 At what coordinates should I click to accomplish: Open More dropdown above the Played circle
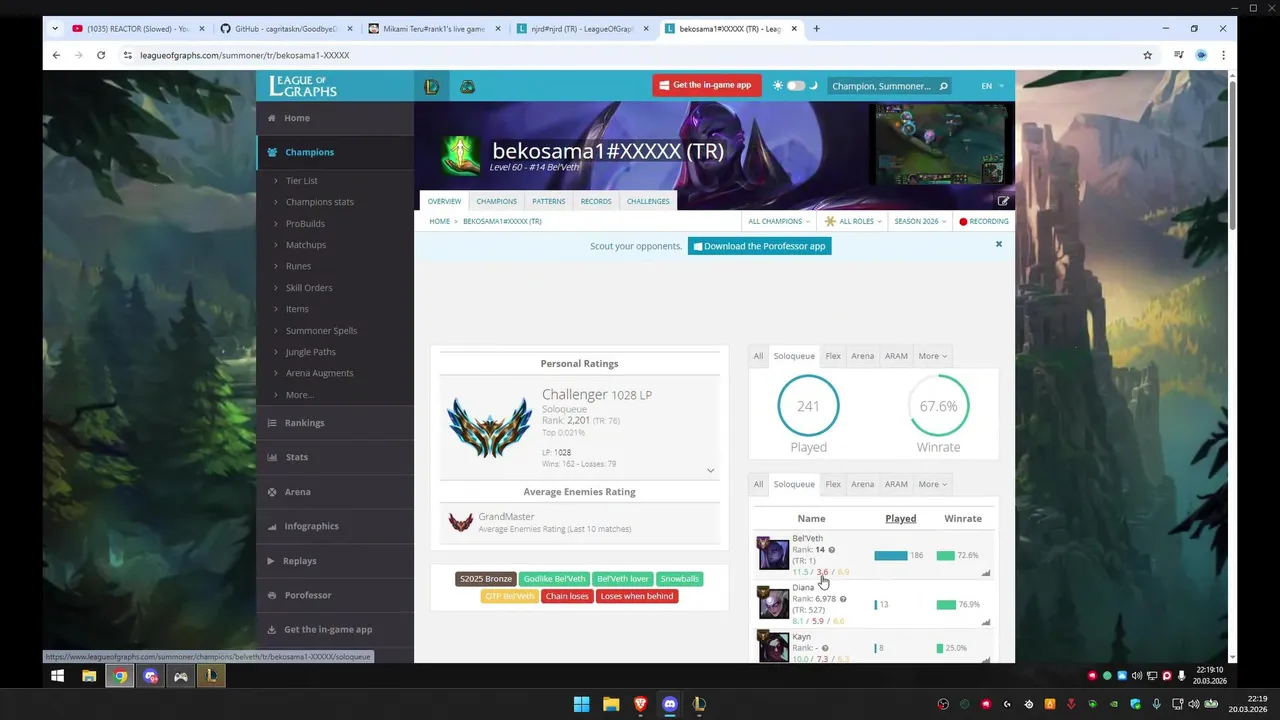point(933,356)
